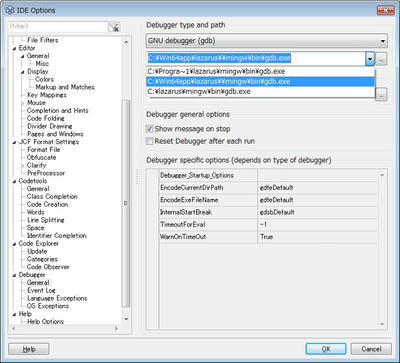Open Language Exceptions settings page
The image size is (400, 363).
point(57,298)
